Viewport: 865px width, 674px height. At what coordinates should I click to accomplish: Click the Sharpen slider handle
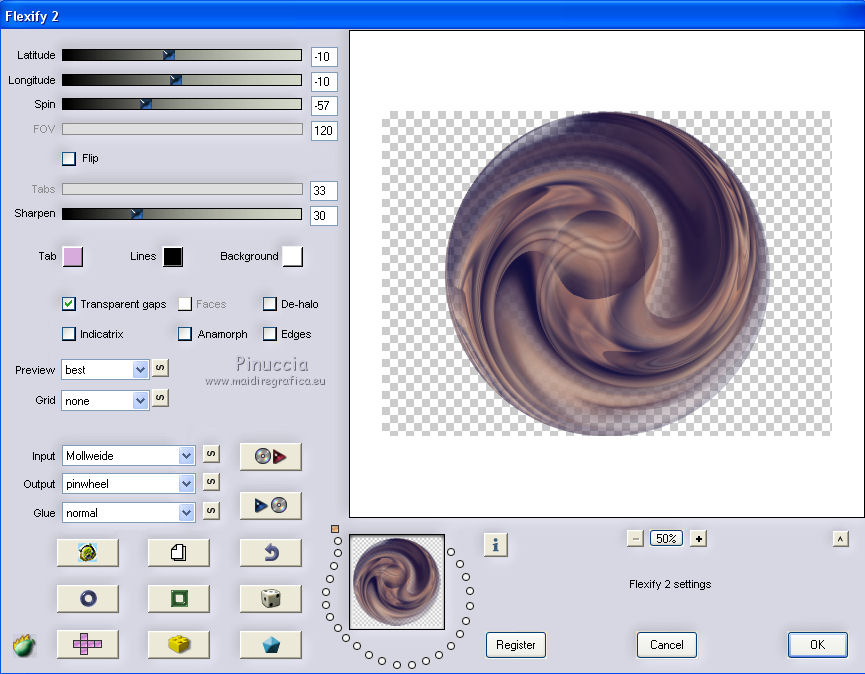(x=136, y=213)
